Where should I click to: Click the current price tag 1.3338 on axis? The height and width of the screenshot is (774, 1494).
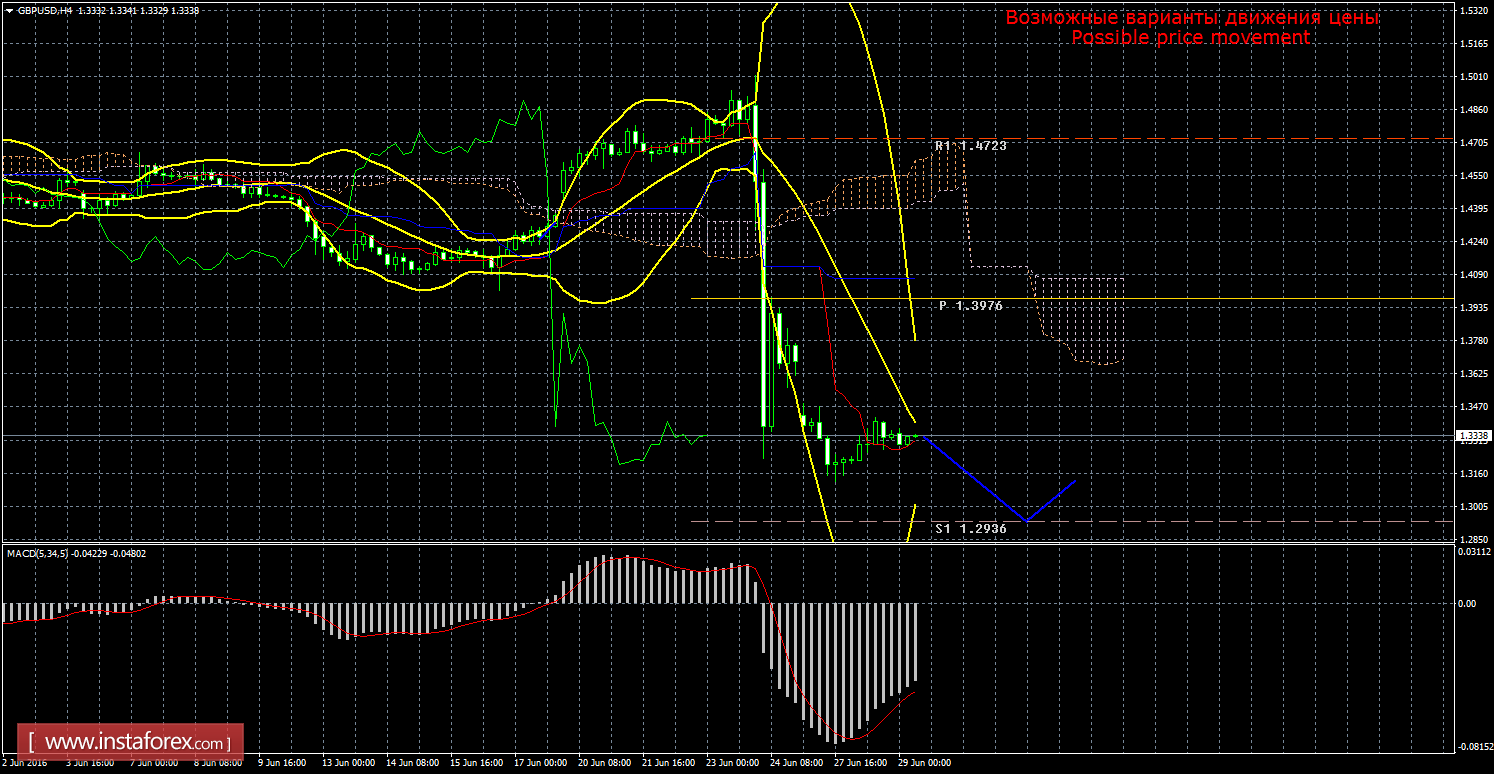point(1473,436)
